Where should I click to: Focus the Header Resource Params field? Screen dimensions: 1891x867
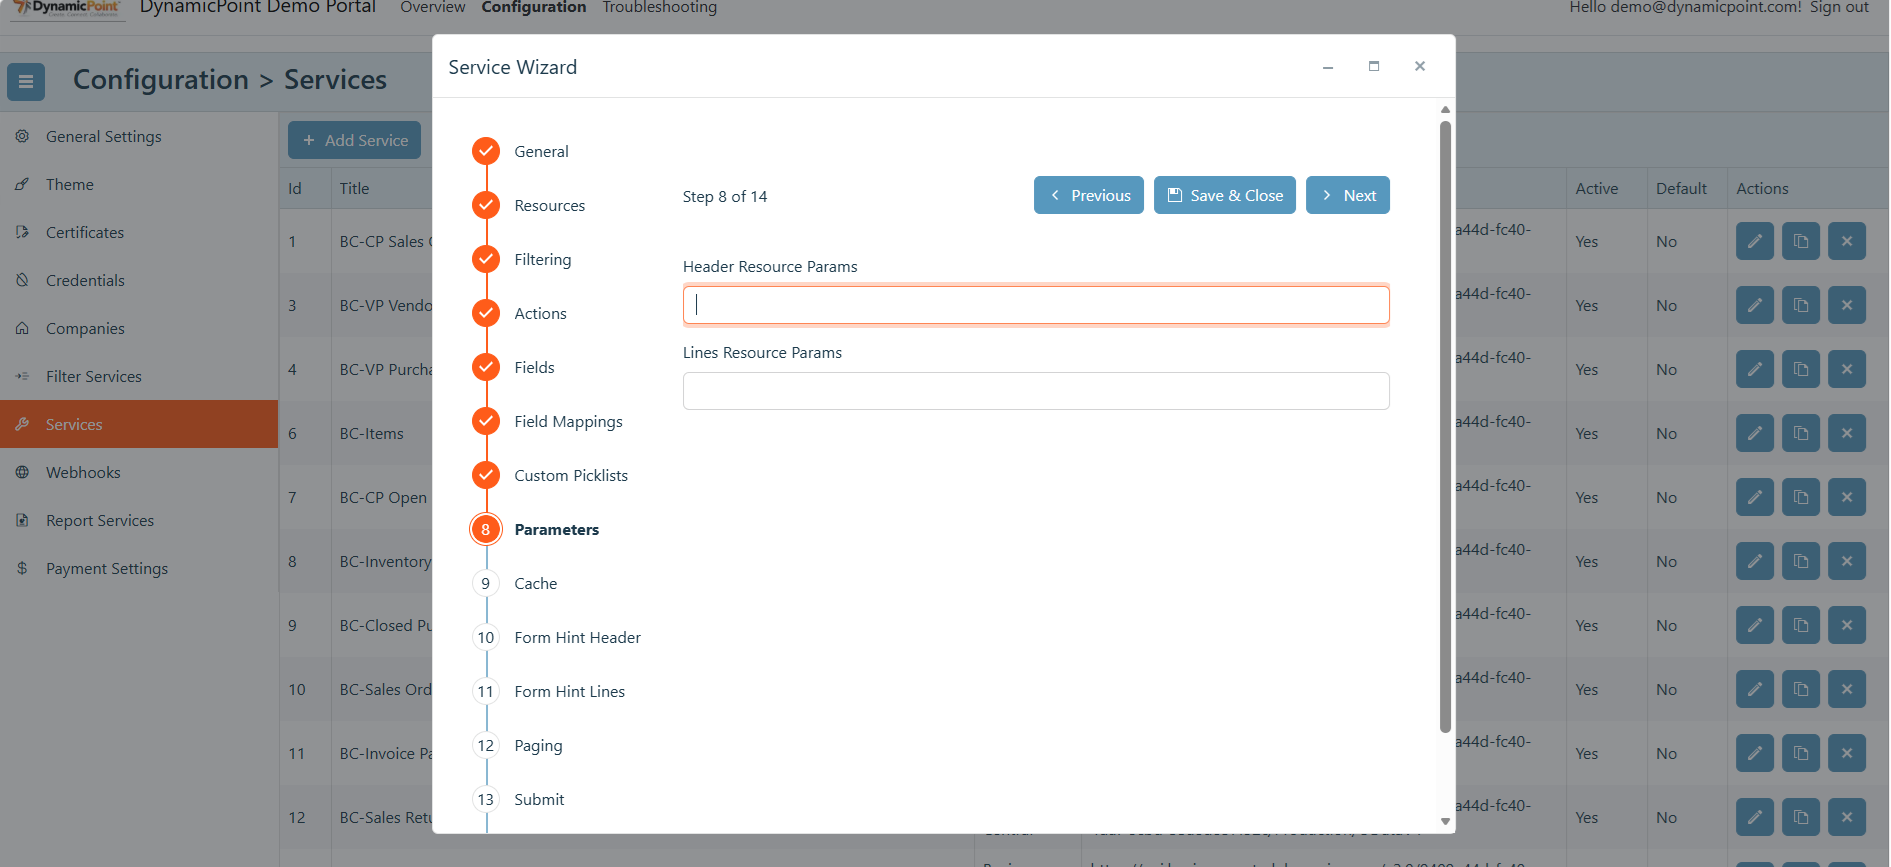pos(1036,305)
